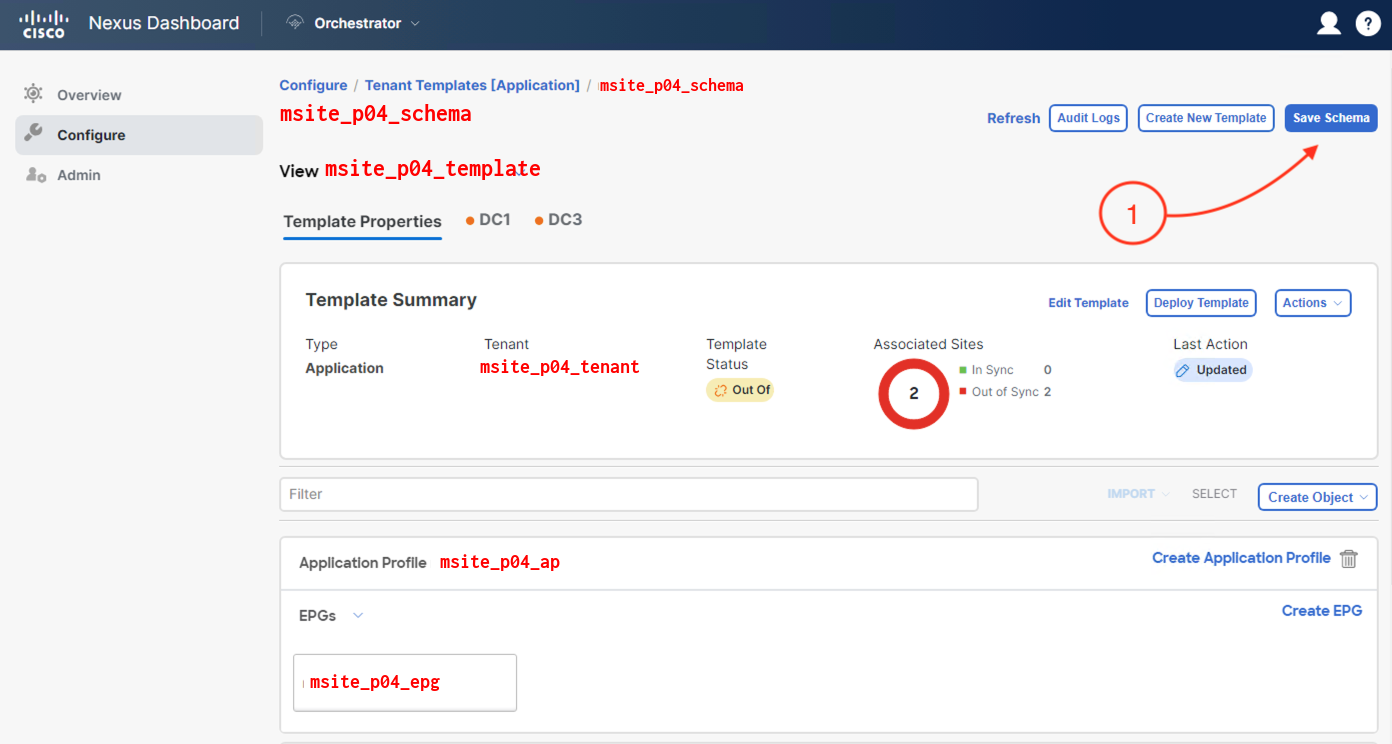
Task: Select the Template Properties tab
Action: click(x=362, y=221)
